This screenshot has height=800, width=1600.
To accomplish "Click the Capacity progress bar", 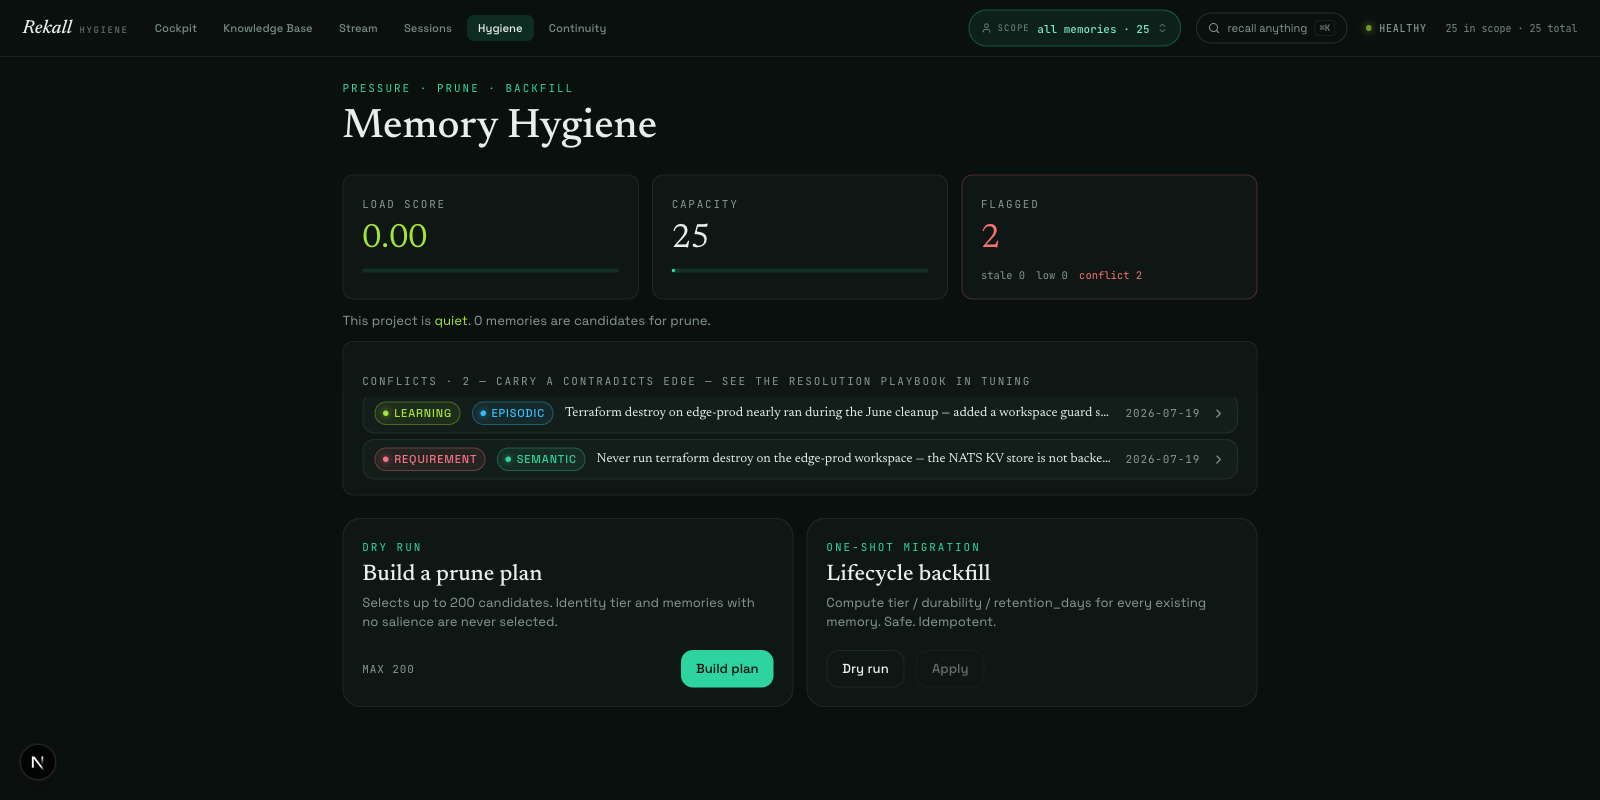I will coord(800,270).
